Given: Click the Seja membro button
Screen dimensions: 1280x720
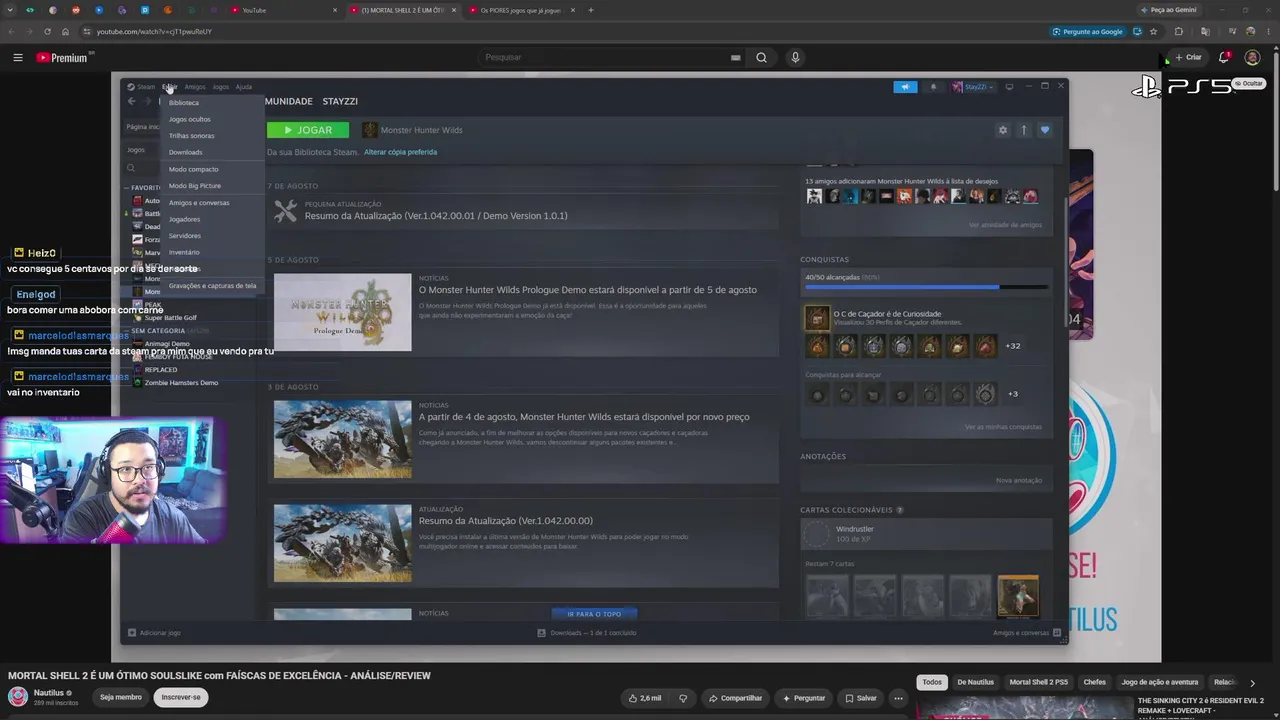Looking at the screenshot, I should (x=121, y=697).
